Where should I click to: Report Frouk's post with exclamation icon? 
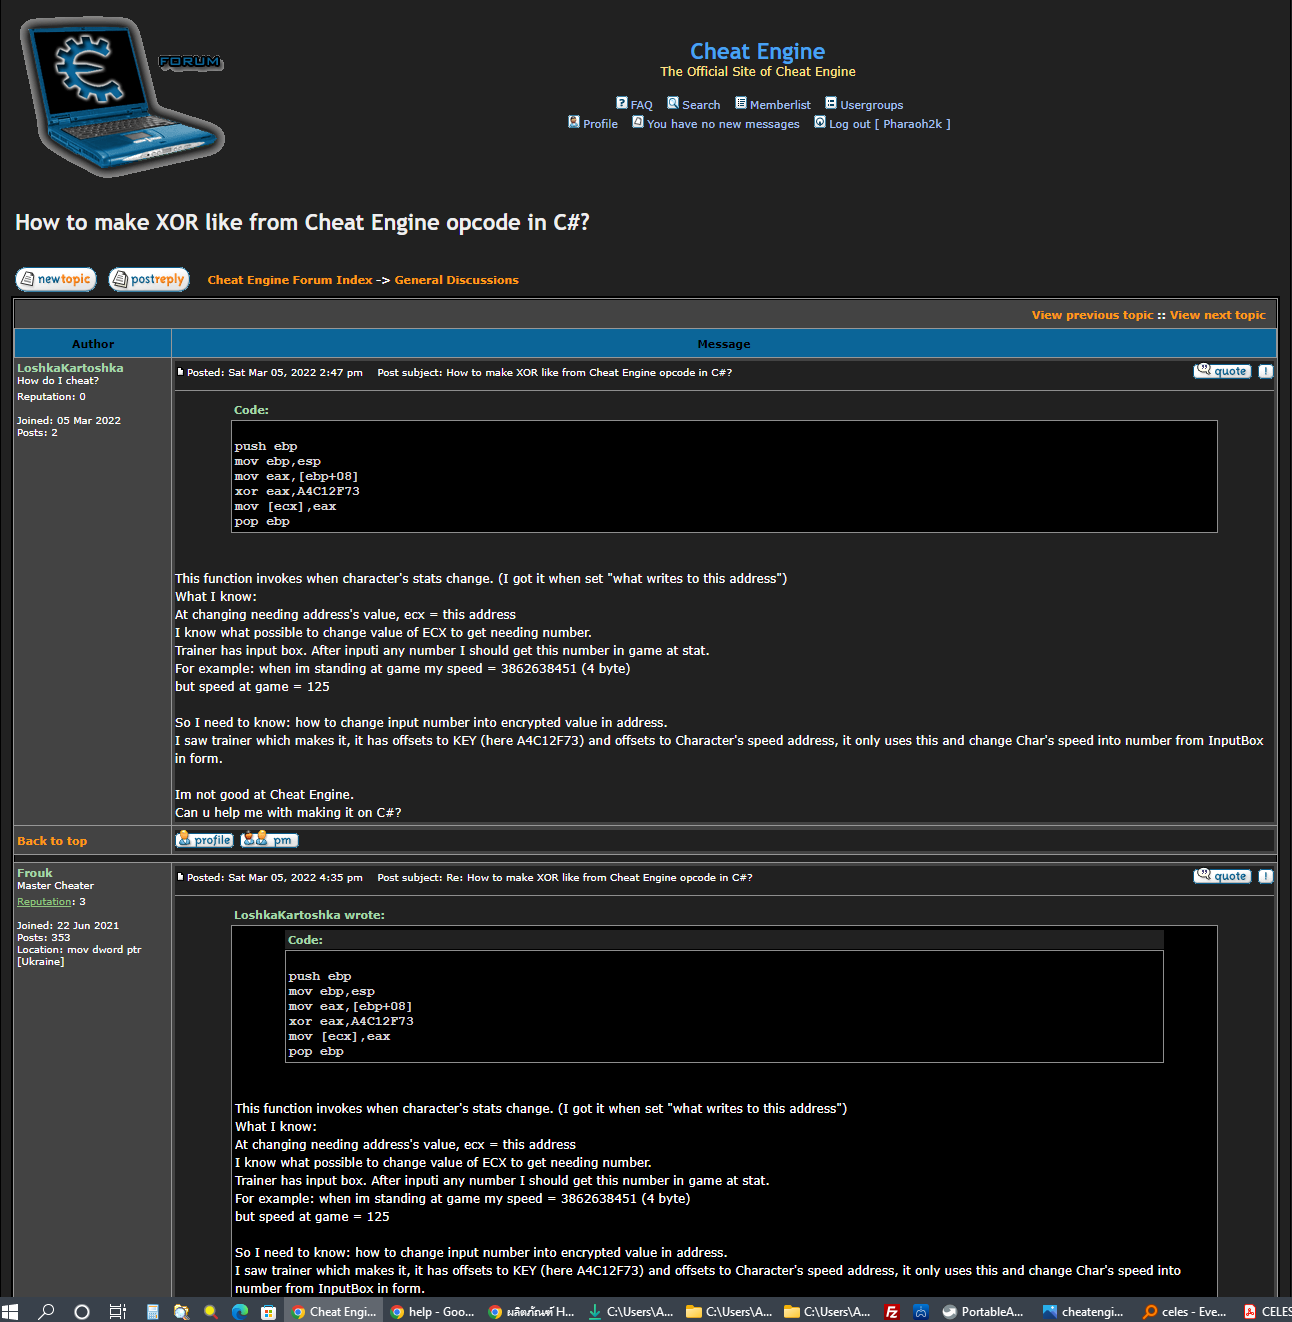1265,876
